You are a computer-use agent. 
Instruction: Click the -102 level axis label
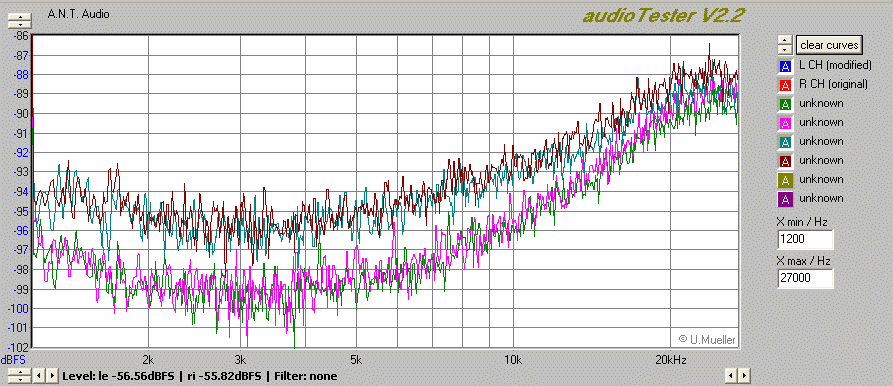click(x=19, y=347)
